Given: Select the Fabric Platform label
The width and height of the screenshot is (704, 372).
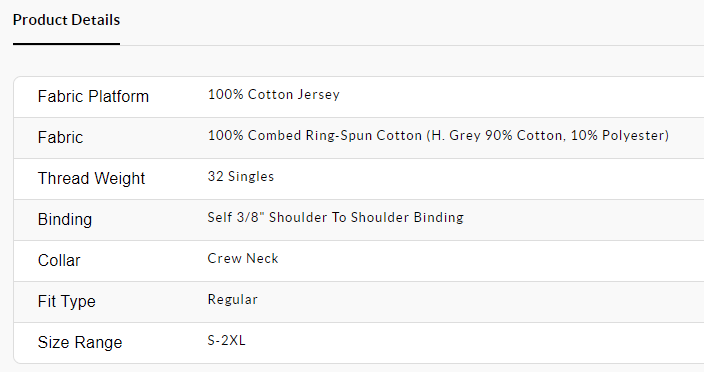Looking at the screenshot, I should (93, 96).
